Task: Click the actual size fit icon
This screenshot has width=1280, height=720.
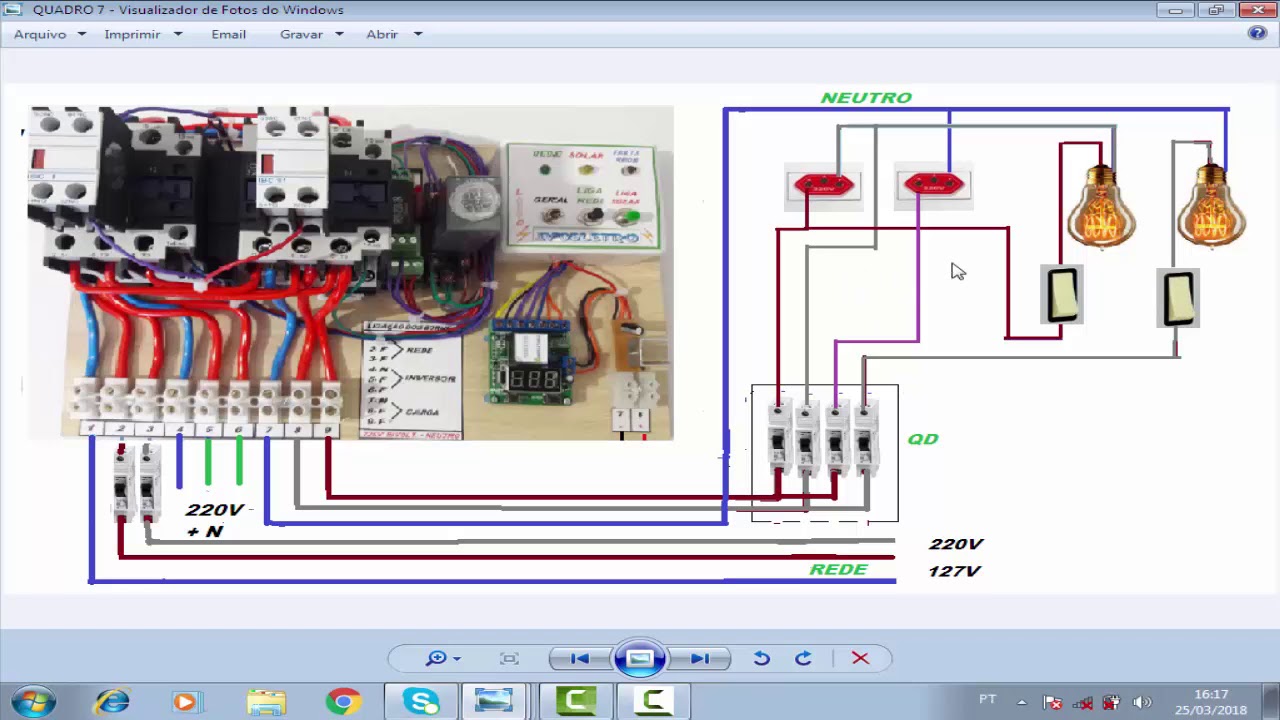Action: click(x=509, y=658)
